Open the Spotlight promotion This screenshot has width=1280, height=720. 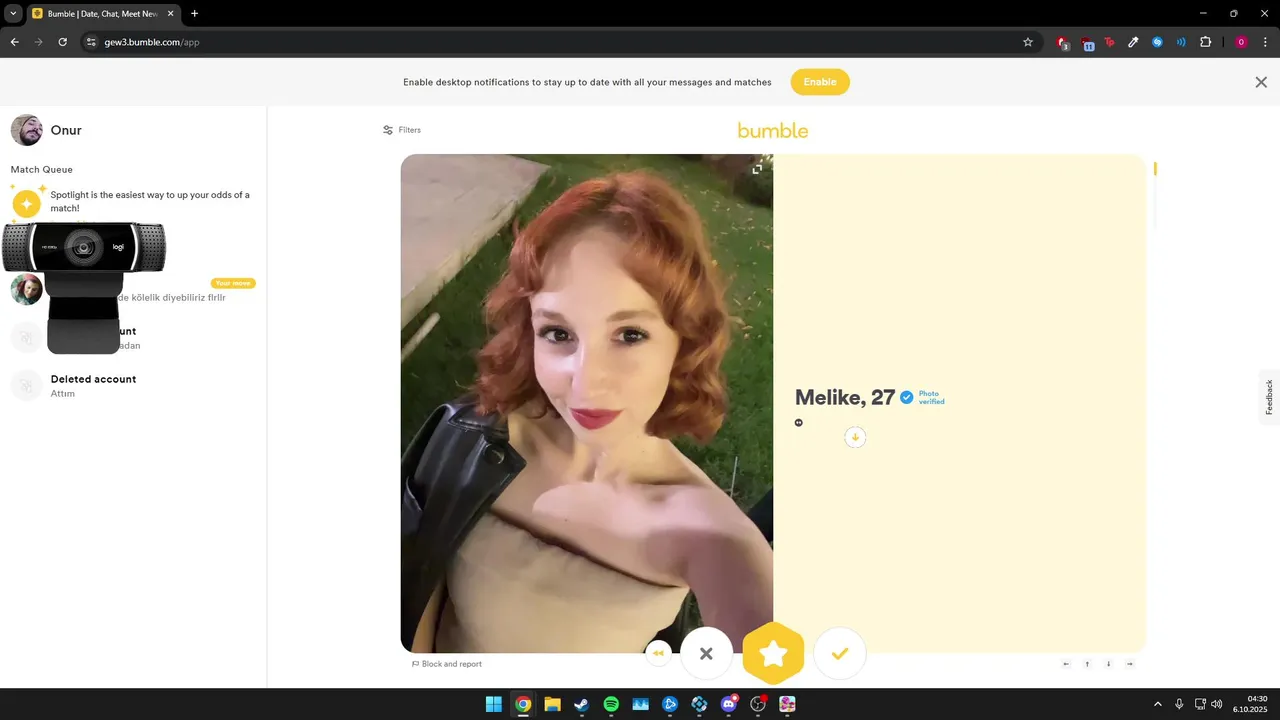(131, 201)
